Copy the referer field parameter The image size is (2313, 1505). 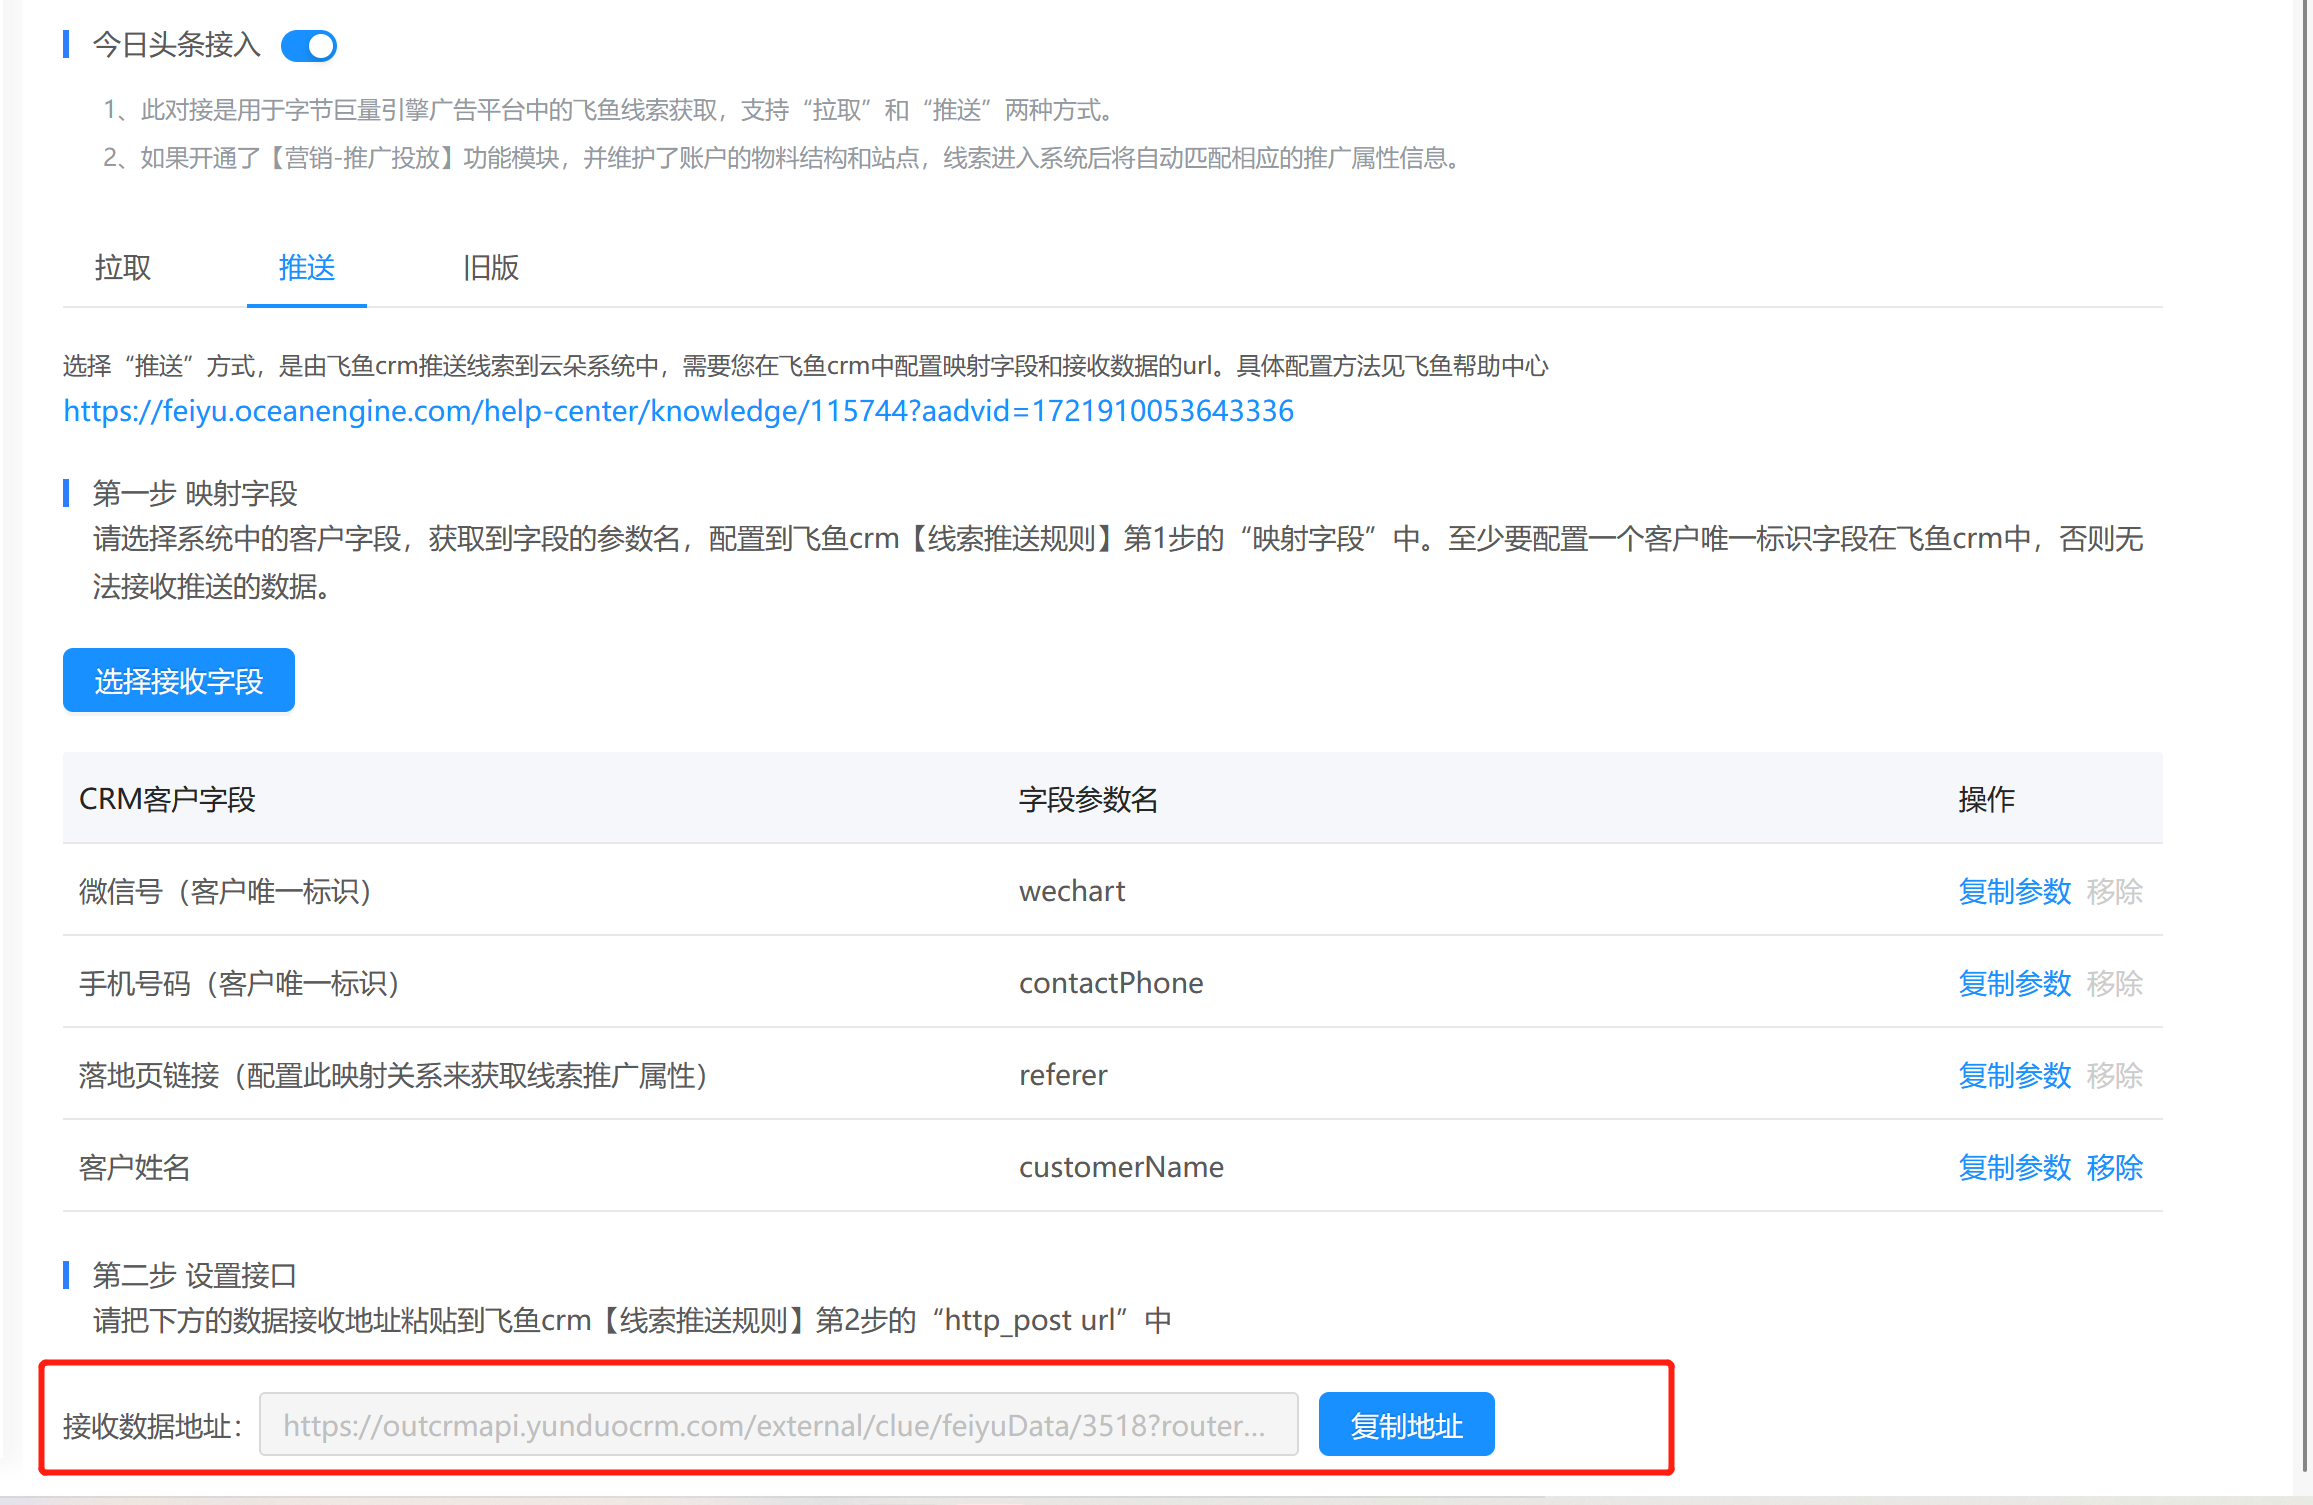[2014, 1075]
